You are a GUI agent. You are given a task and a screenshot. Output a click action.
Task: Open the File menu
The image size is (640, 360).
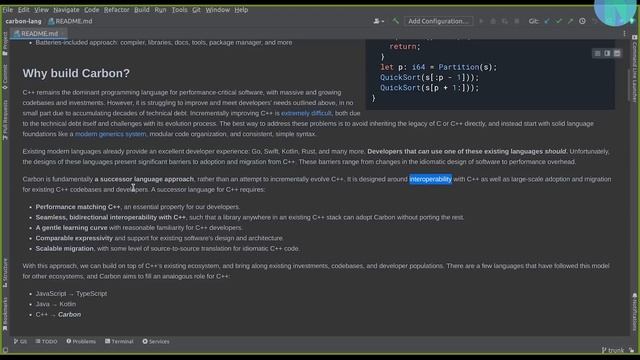(7, 9)
